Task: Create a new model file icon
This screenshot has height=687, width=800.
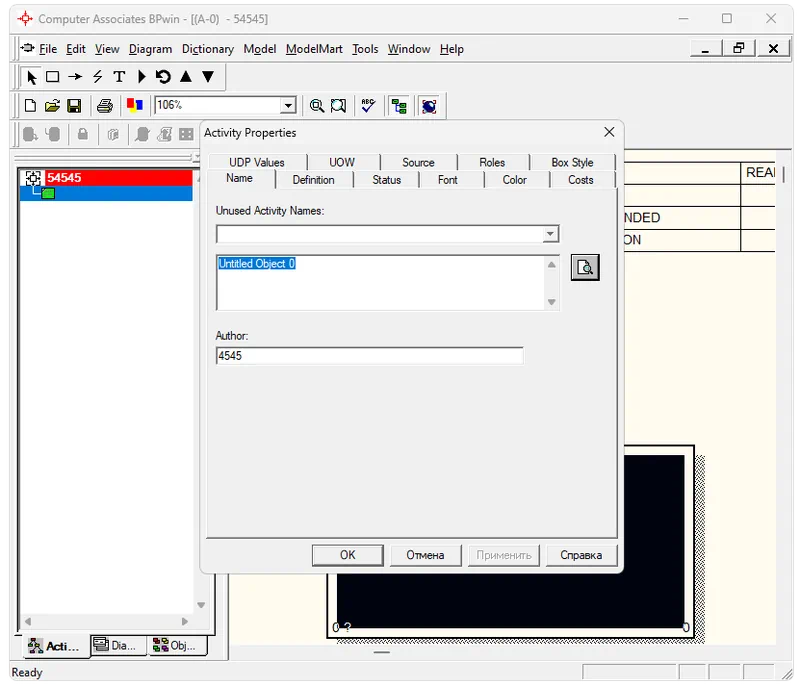Action: pos(30,106)
